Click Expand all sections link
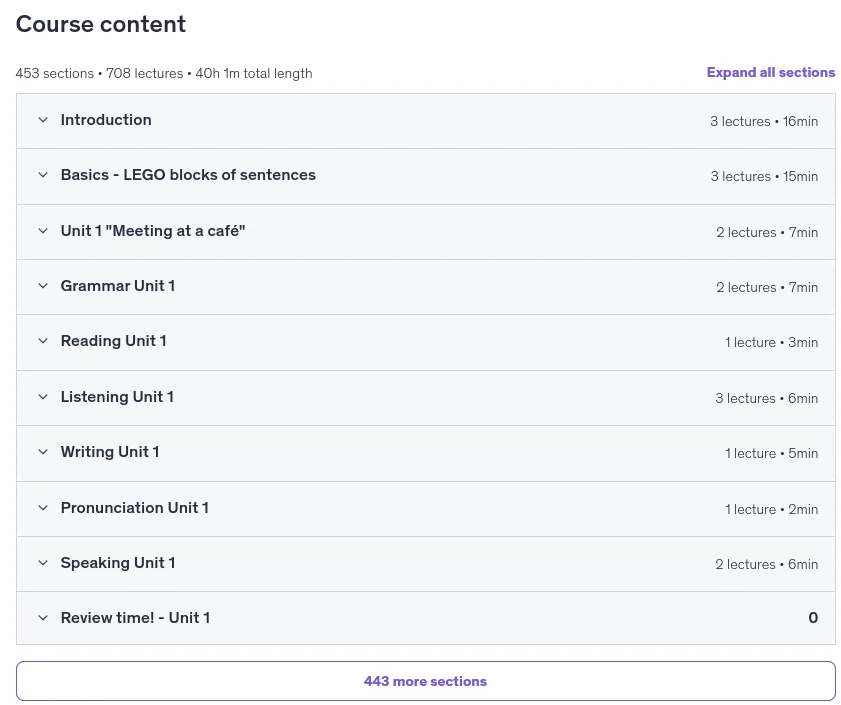The height and width of the screenshot is (705, 841). pos(771,72)
